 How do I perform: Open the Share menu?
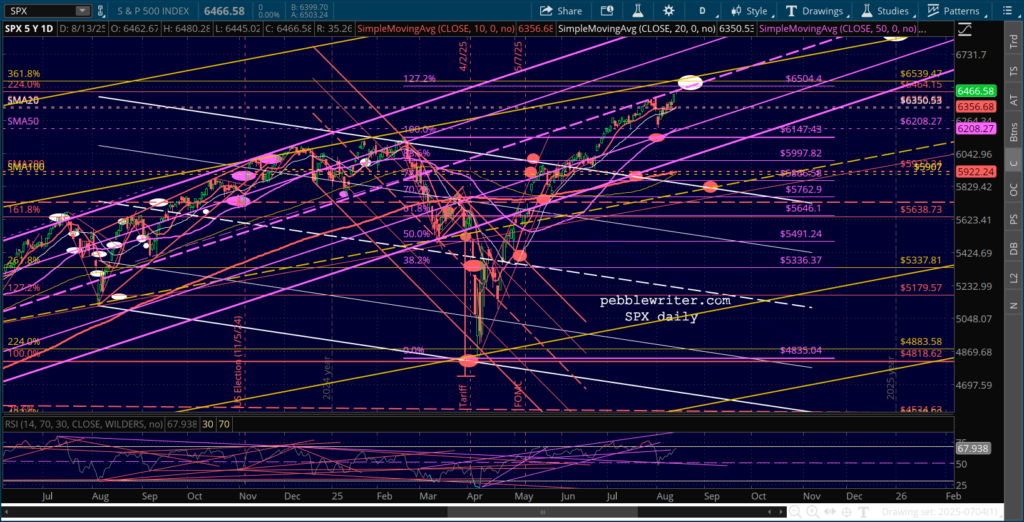point(560,11)
